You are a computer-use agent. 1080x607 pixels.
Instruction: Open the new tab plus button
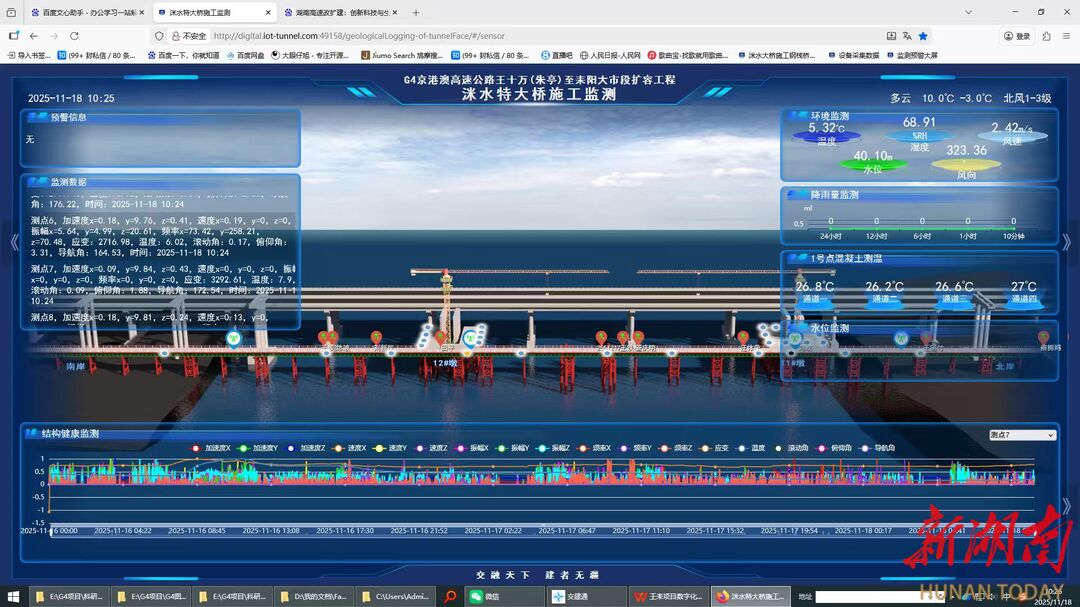[416, 13]
